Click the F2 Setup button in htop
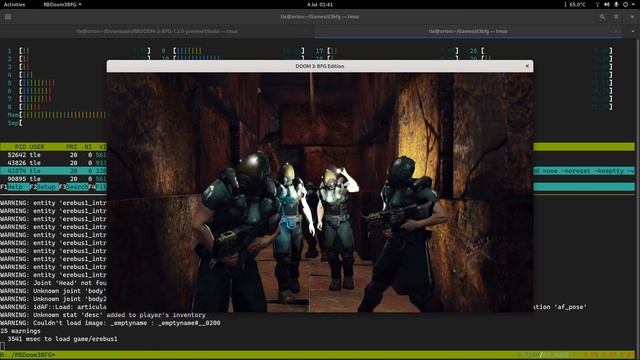 pos(44,187)
